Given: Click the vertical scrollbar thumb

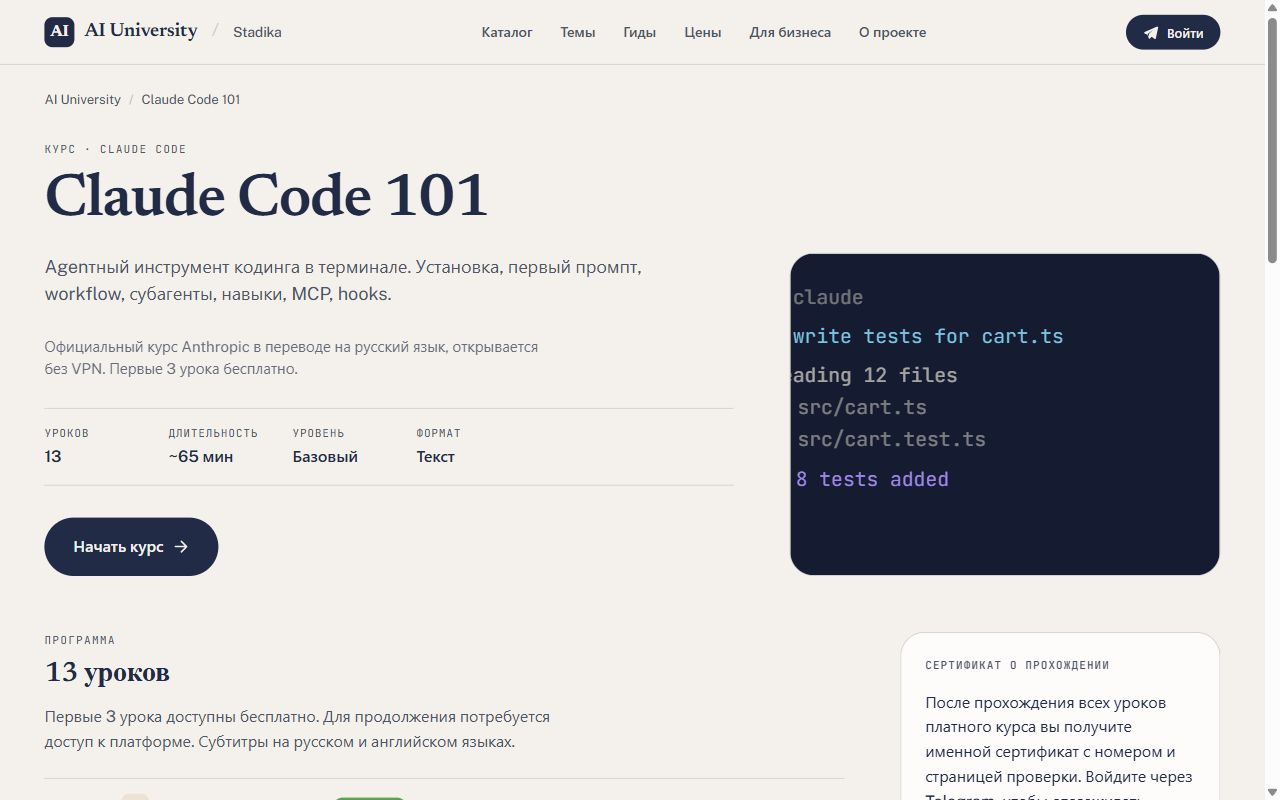Looking at the screenshot, I should 1272,138.
